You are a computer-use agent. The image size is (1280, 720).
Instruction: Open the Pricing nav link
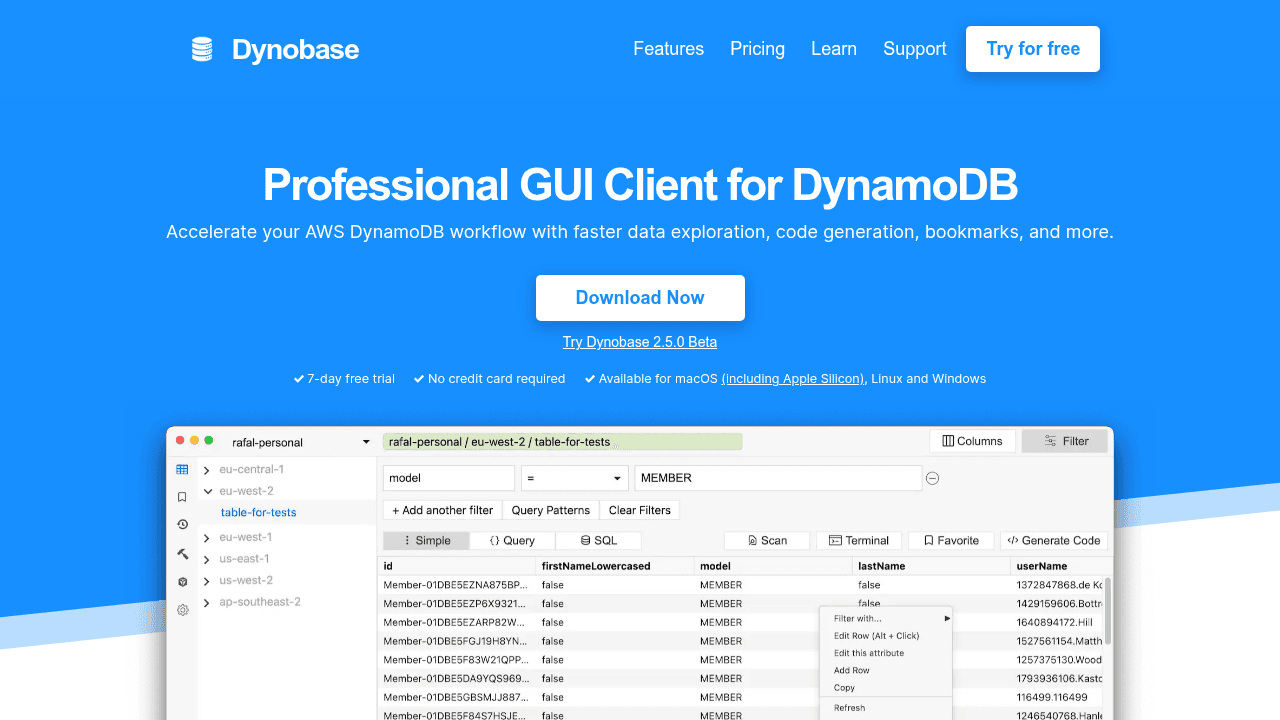tap(757, 49)
